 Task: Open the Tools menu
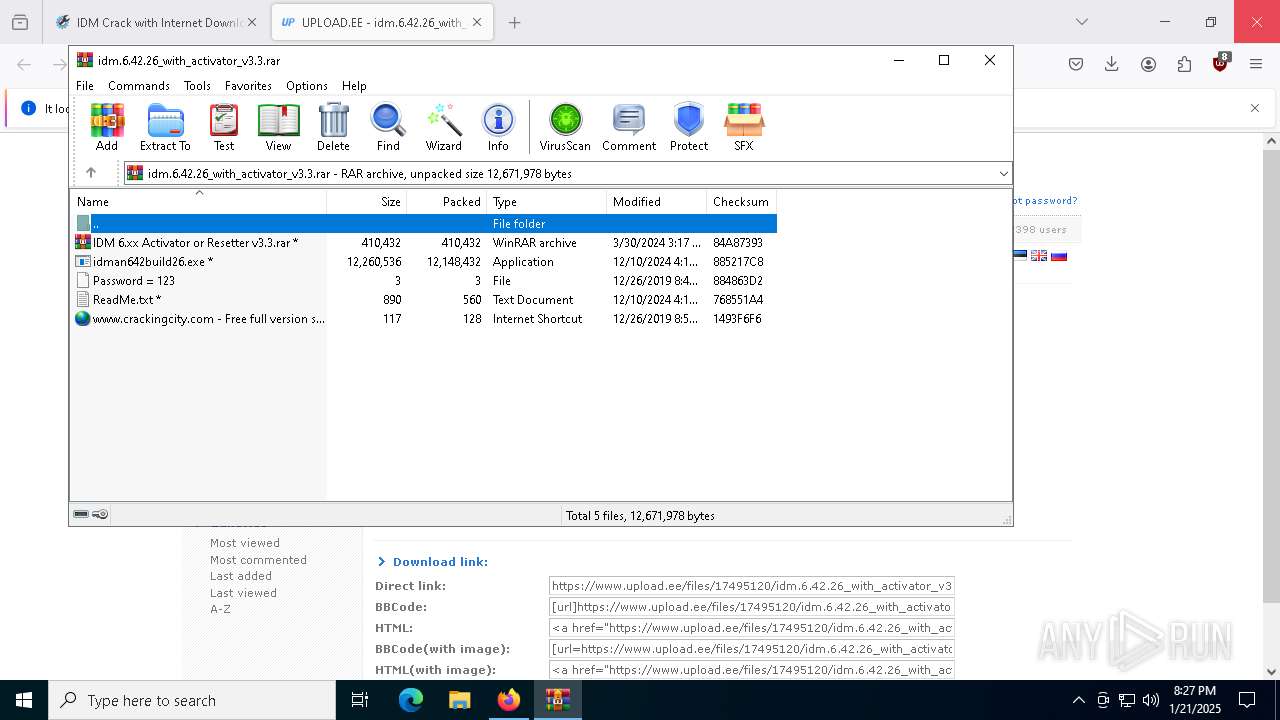coord(197,86)
